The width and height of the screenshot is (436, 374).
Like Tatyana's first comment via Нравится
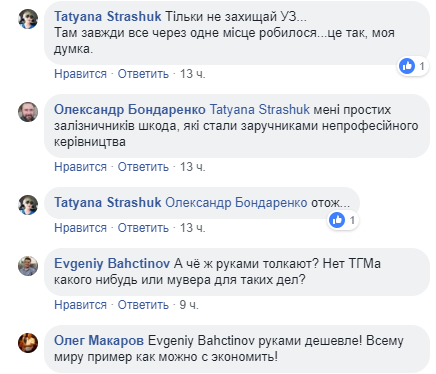80,74
